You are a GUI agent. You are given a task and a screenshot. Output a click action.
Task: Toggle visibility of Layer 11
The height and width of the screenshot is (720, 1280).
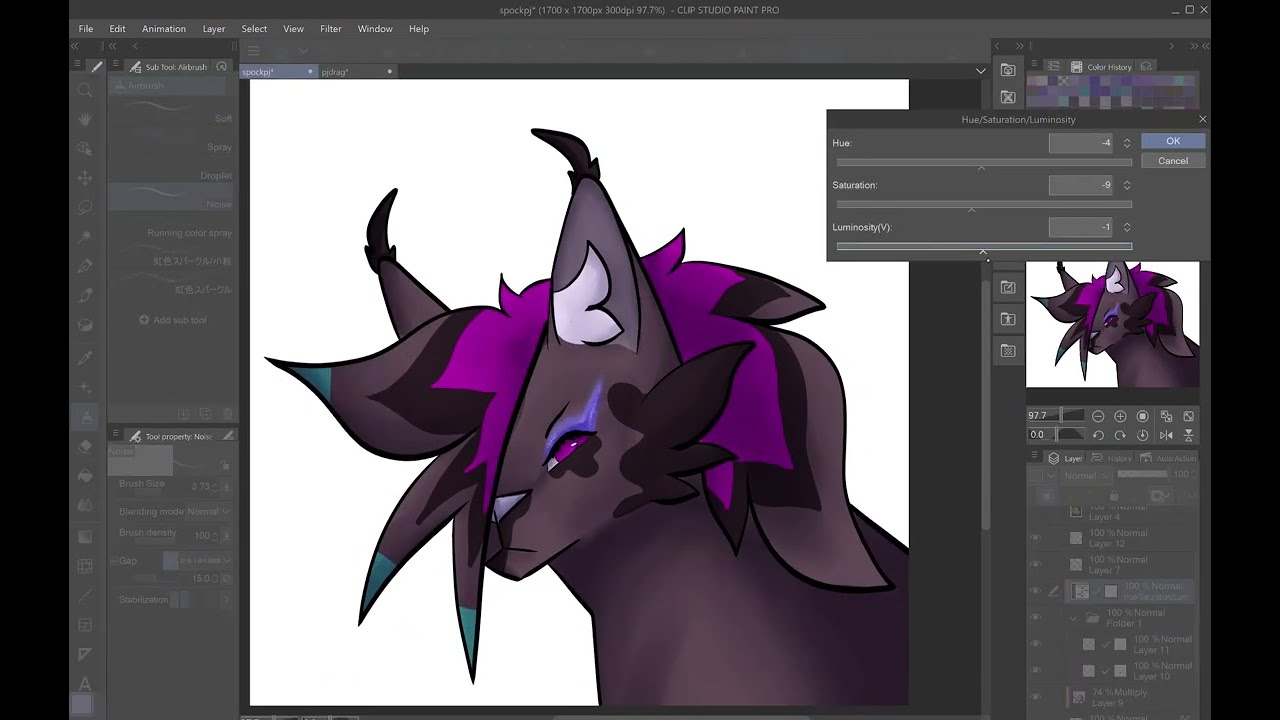(1035, 644)
